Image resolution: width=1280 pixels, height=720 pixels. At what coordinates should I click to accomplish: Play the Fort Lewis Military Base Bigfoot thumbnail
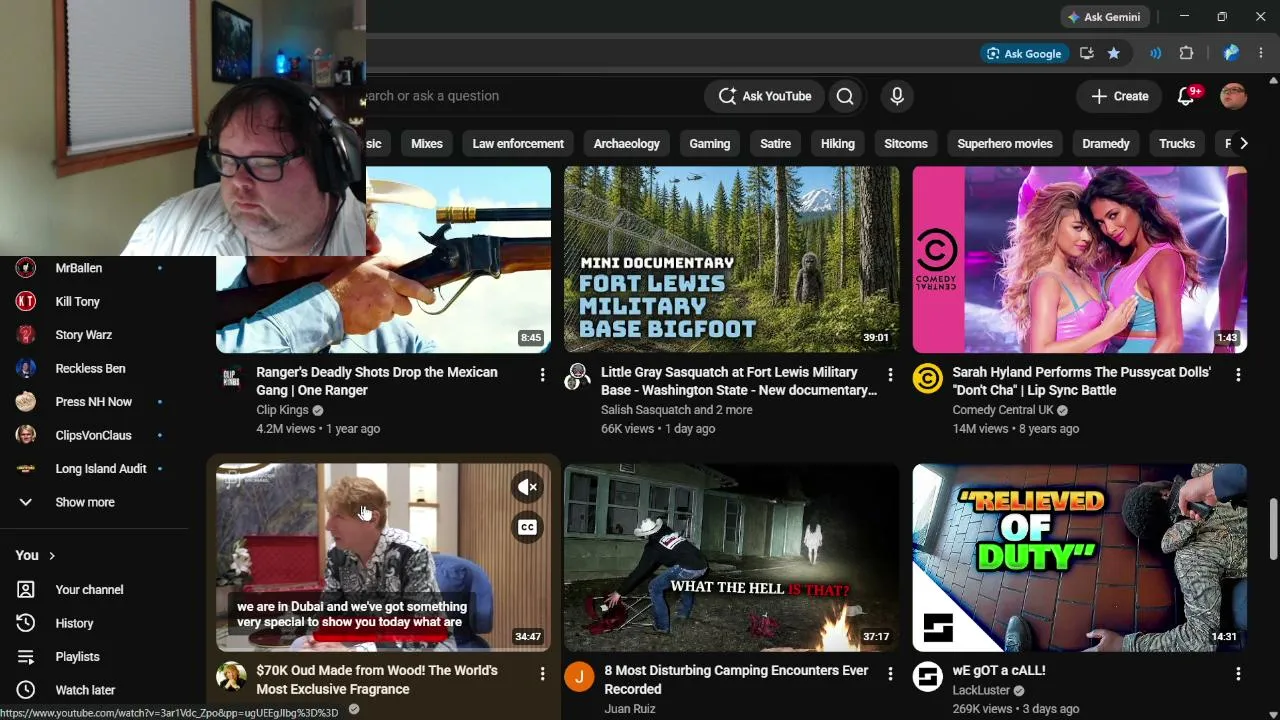pyautogui.click(x=731, y=259)
